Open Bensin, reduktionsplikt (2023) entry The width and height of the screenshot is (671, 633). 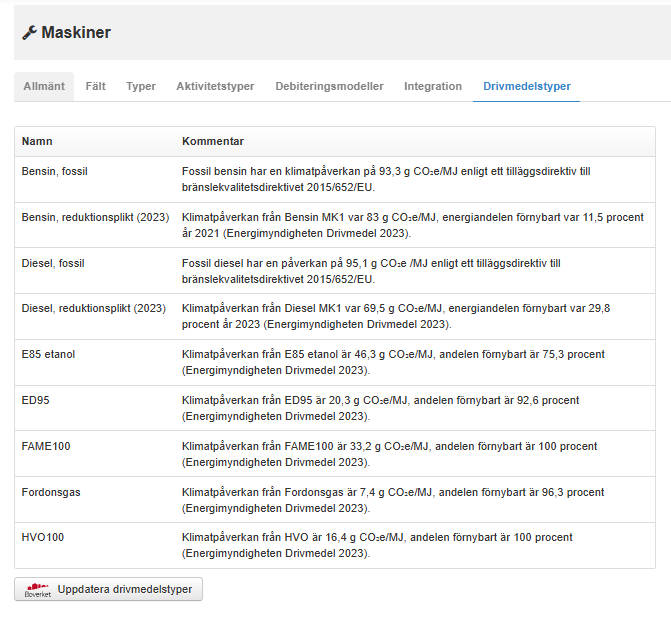click(x=95, y=217)
